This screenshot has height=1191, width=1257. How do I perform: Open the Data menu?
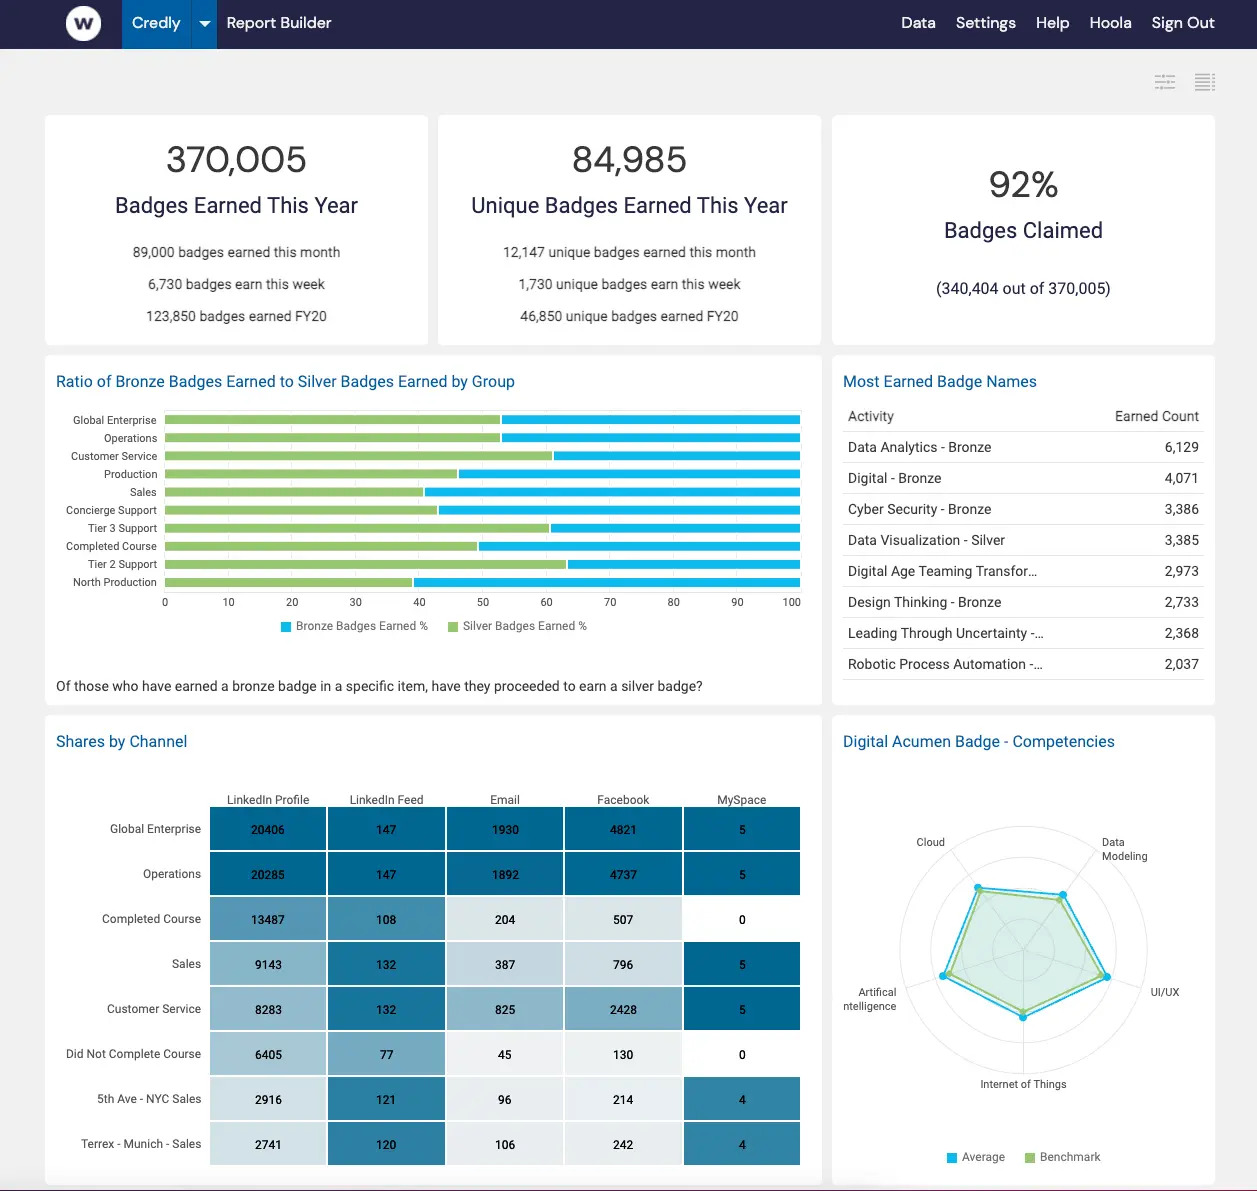click(918, 23)
